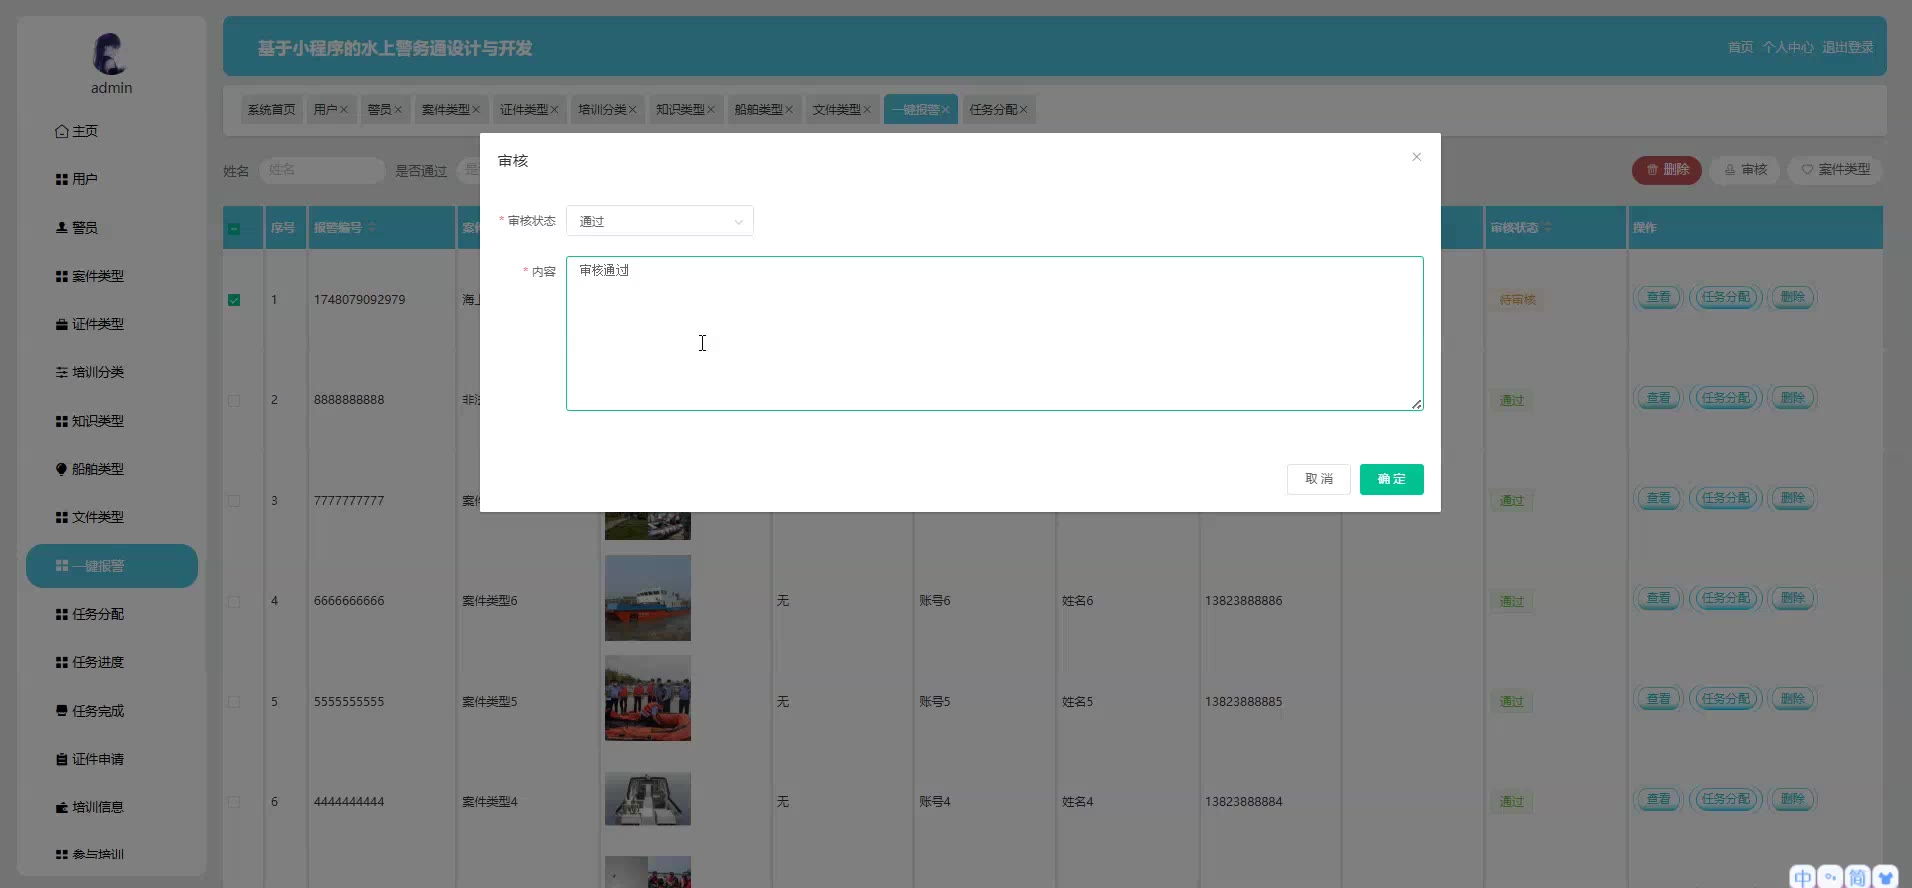Click the 姓名 search input field
The height and width of the screenshot is (888, 1912).
coord(322,170)
